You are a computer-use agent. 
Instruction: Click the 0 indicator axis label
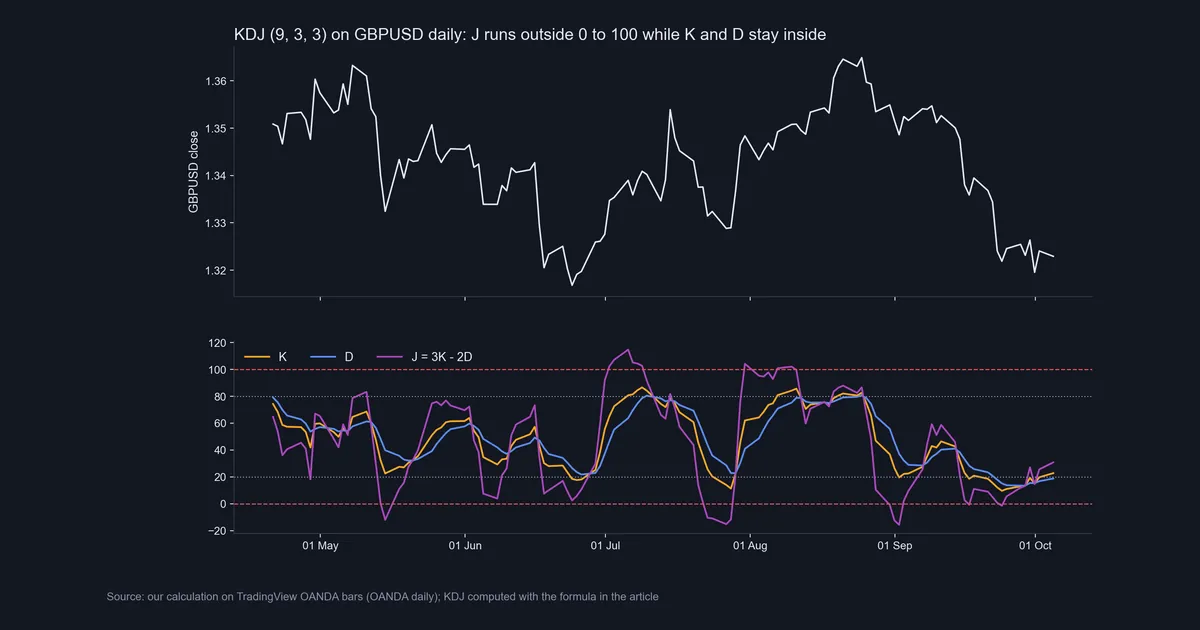click(225, 504)
